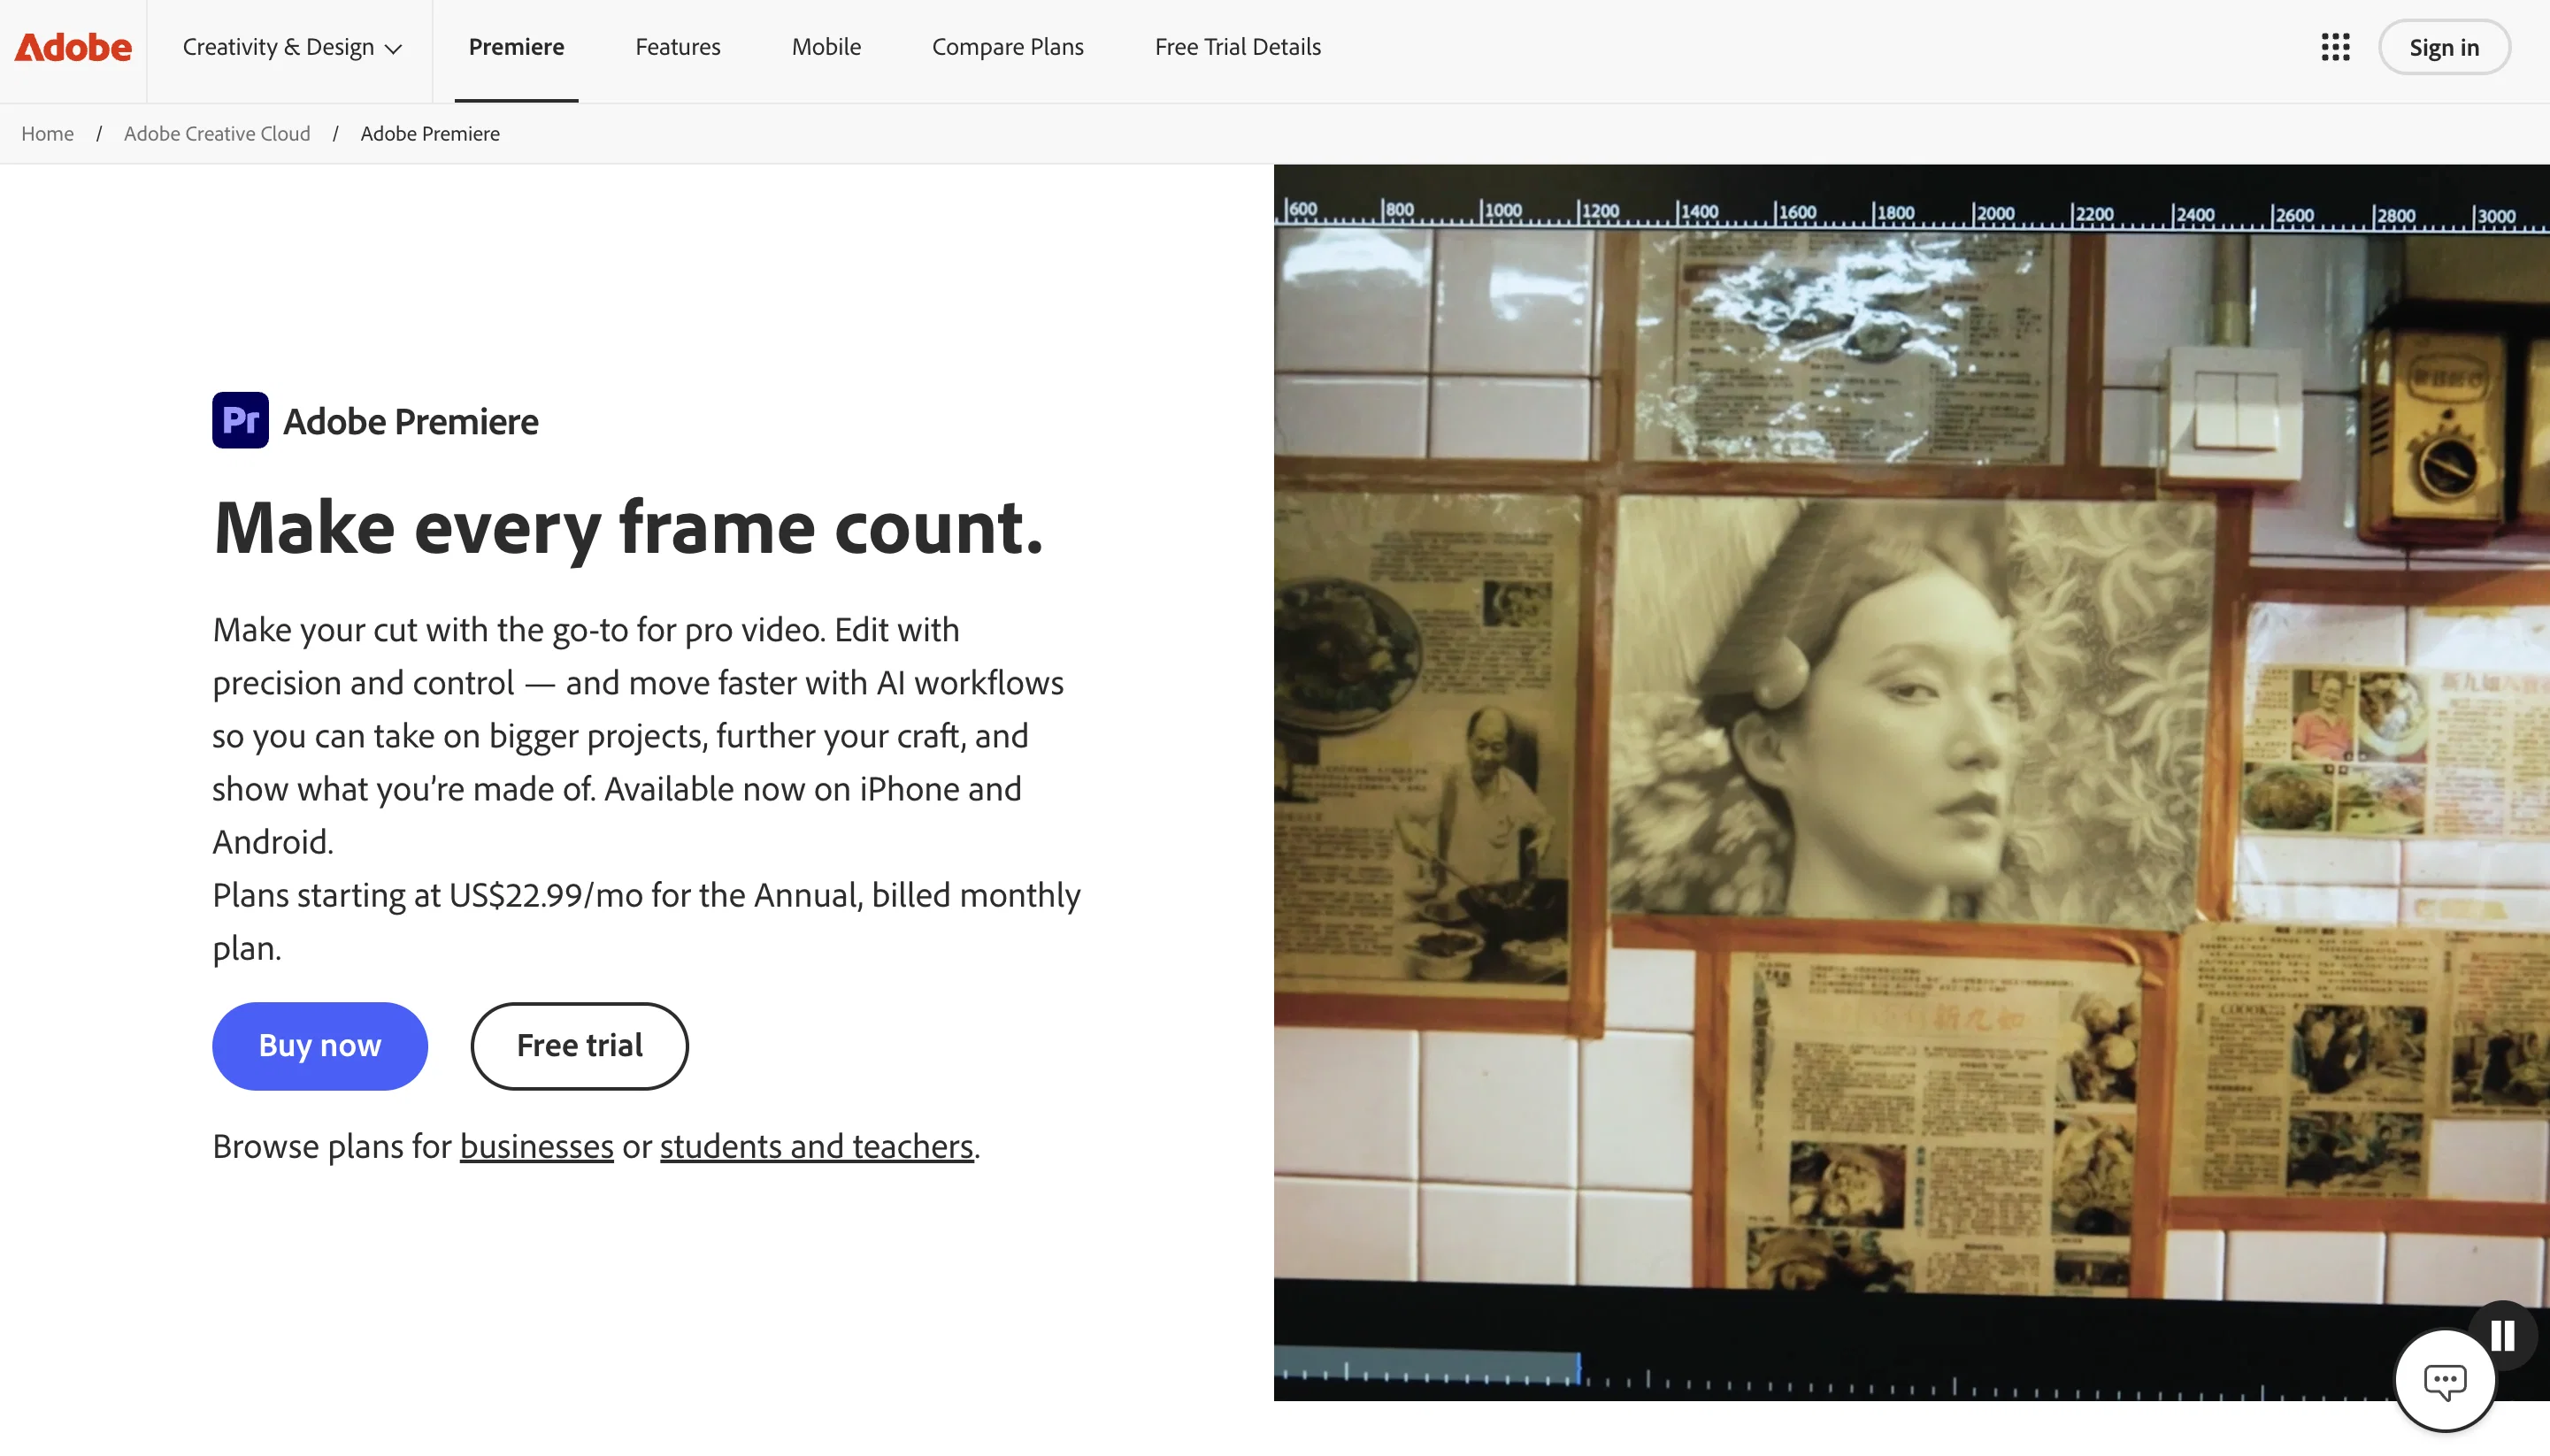2550x1456 pixels.
Task: Select the Premiere tab
Action: click(516, 47)
